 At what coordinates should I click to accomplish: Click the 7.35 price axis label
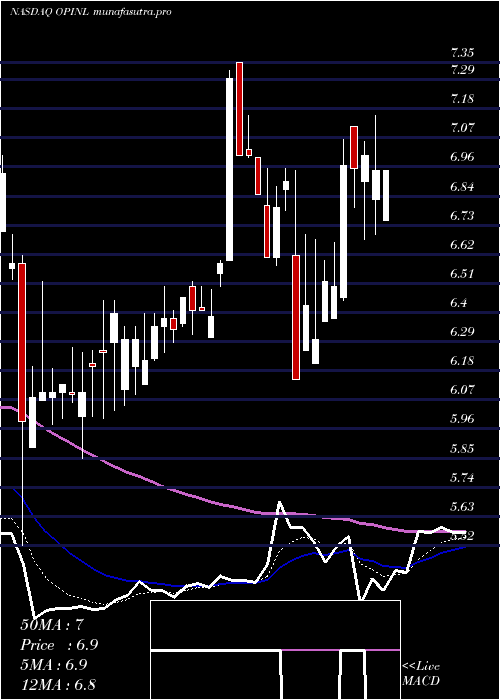point(462,53)
